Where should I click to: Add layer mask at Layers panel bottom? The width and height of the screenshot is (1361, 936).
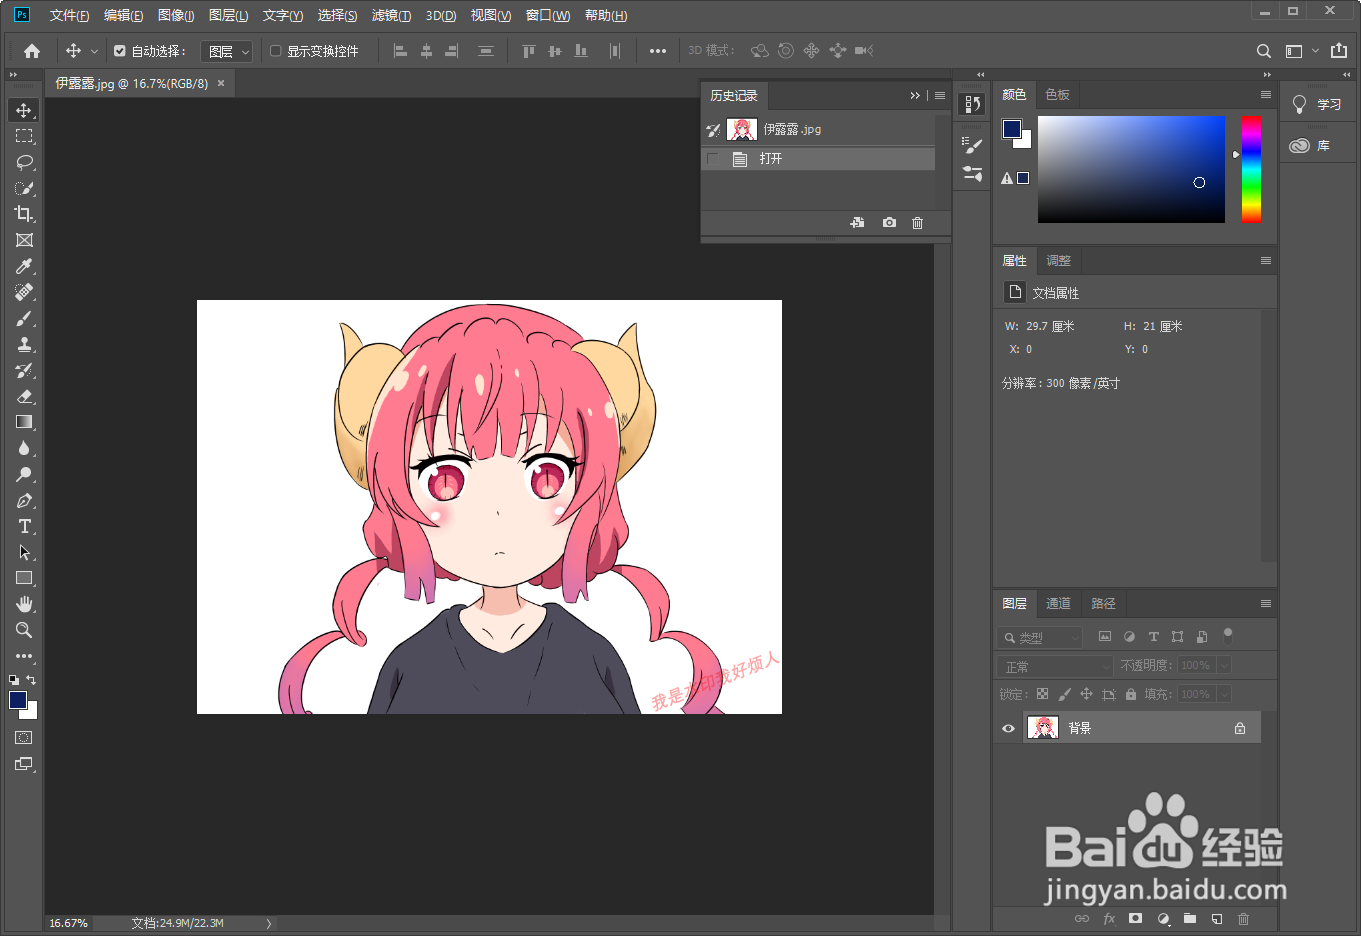[1135, 918]
